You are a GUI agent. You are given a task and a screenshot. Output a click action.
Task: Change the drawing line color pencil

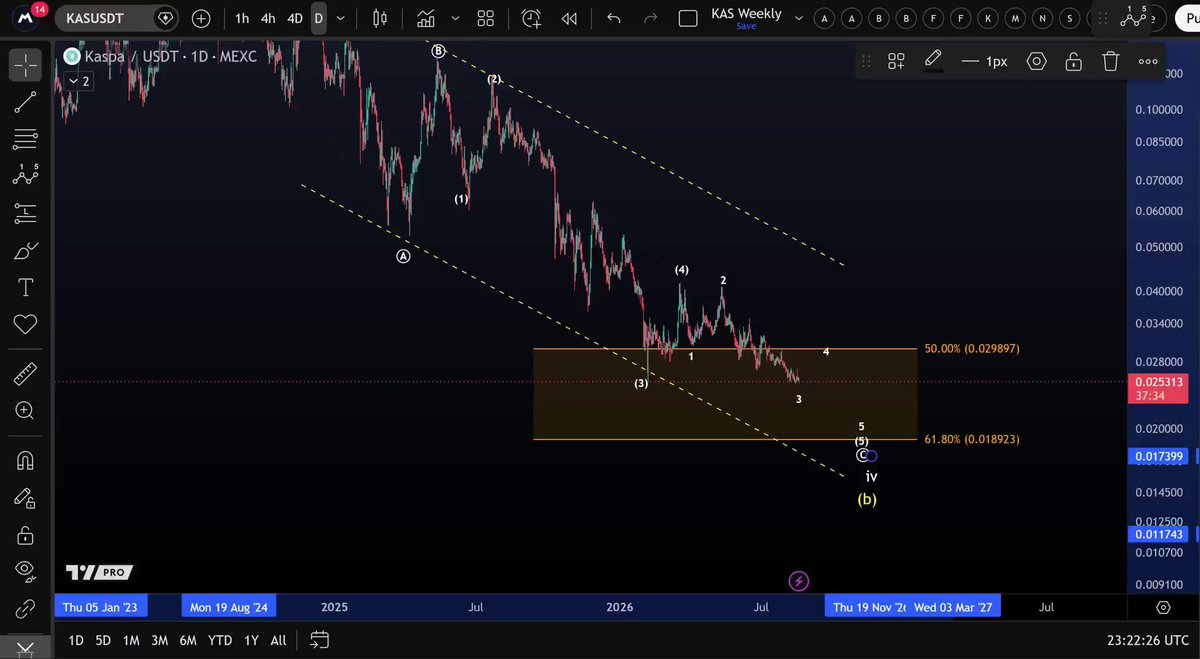pos(932,61)
